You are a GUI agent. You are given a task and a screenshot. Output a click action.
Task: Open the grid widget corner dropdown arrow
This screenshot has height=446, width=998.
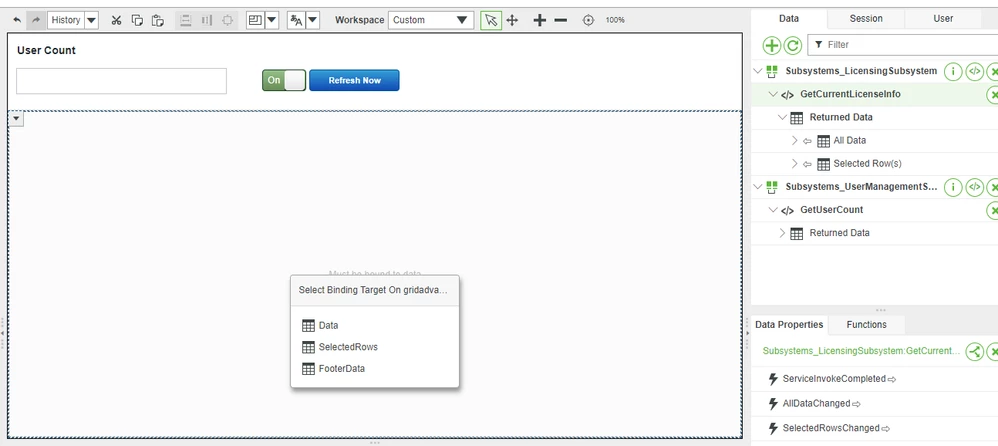click(x=16, y=119)
